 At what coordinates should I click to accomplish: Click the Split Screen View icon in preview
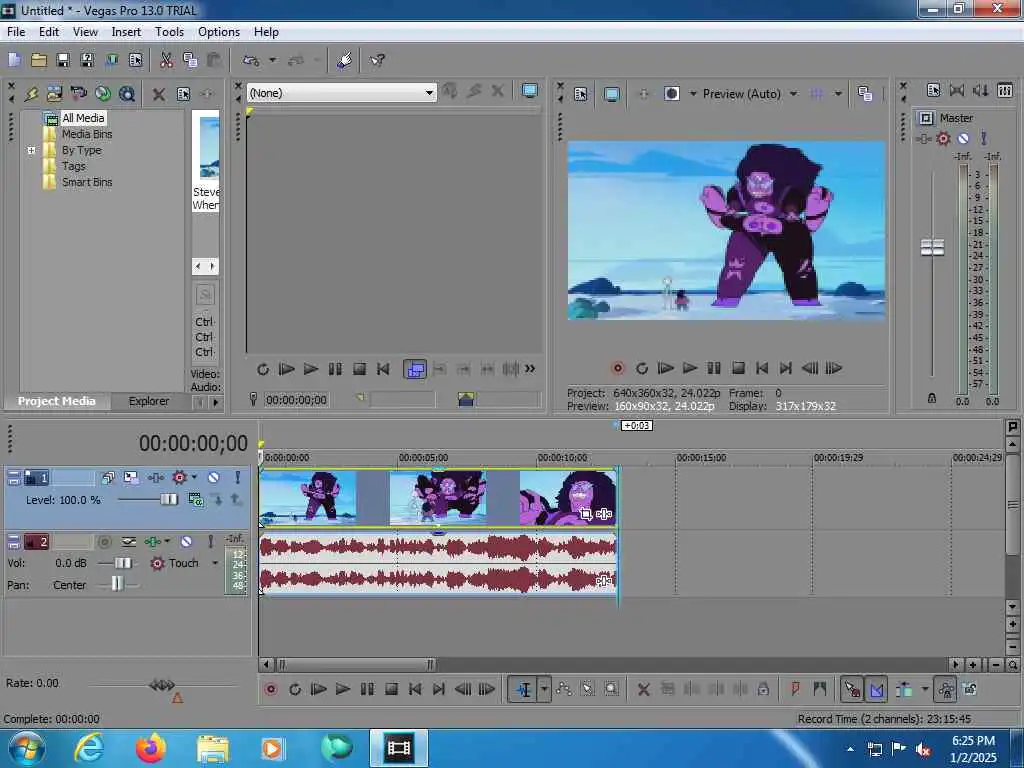pos(671,94)
